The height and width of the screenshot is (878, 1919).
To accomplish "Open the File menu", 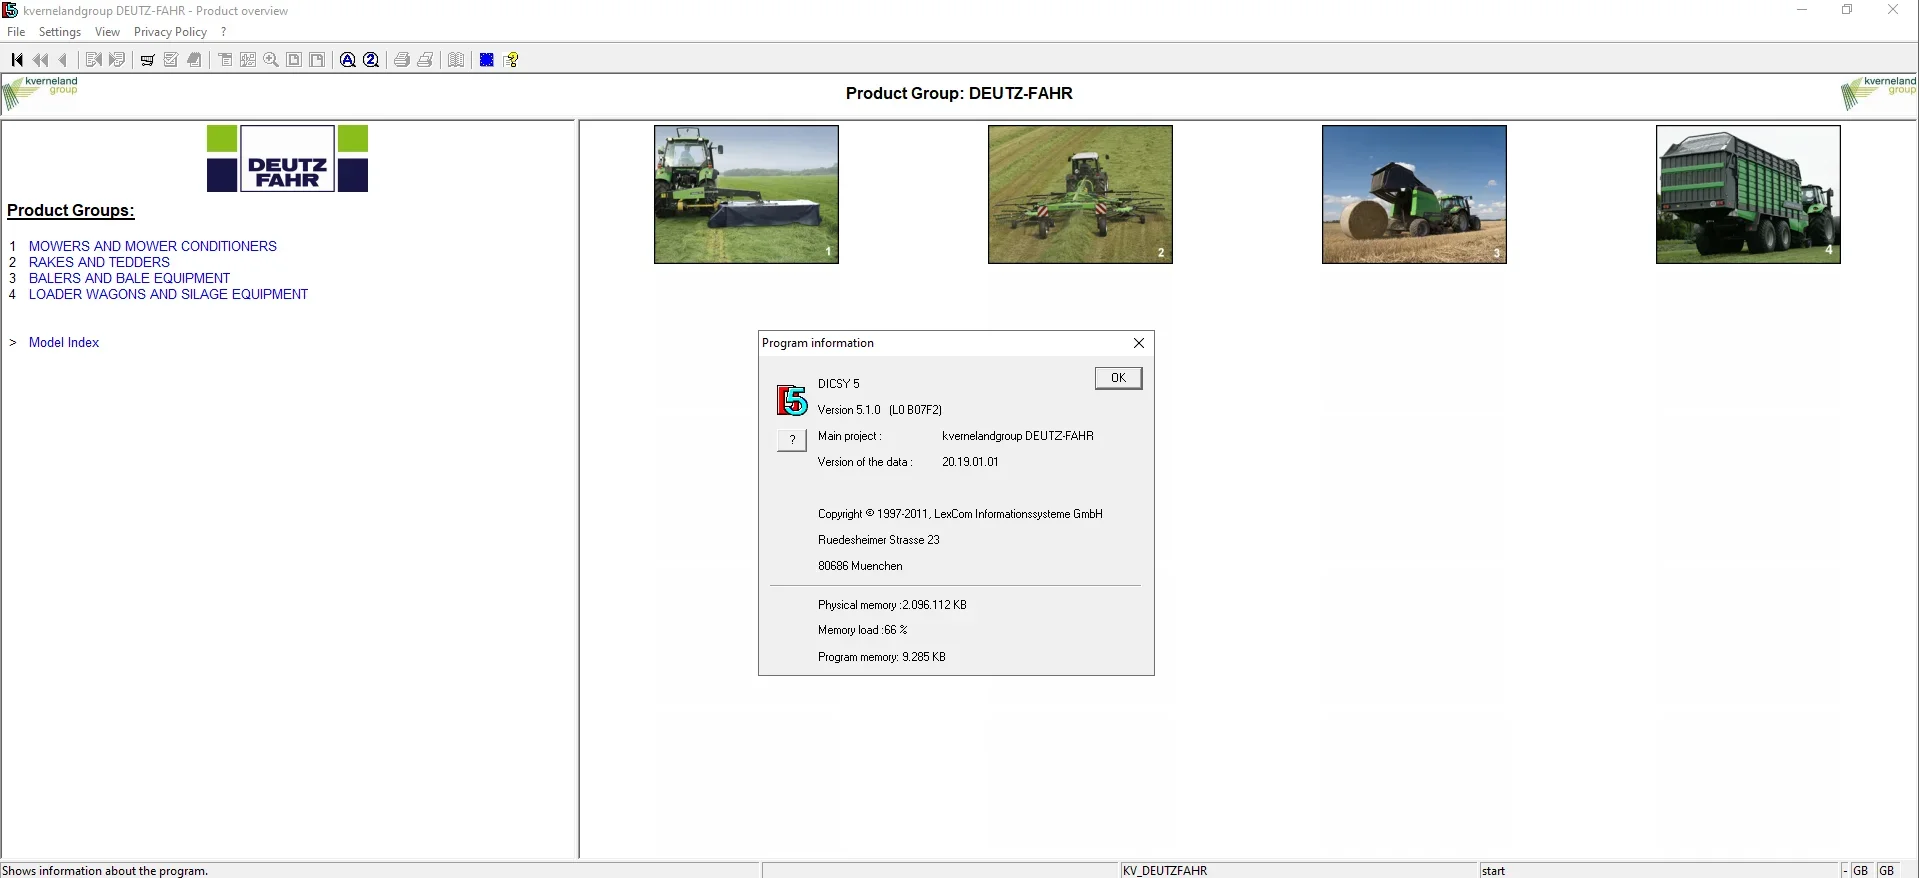I will coord(16,32).
